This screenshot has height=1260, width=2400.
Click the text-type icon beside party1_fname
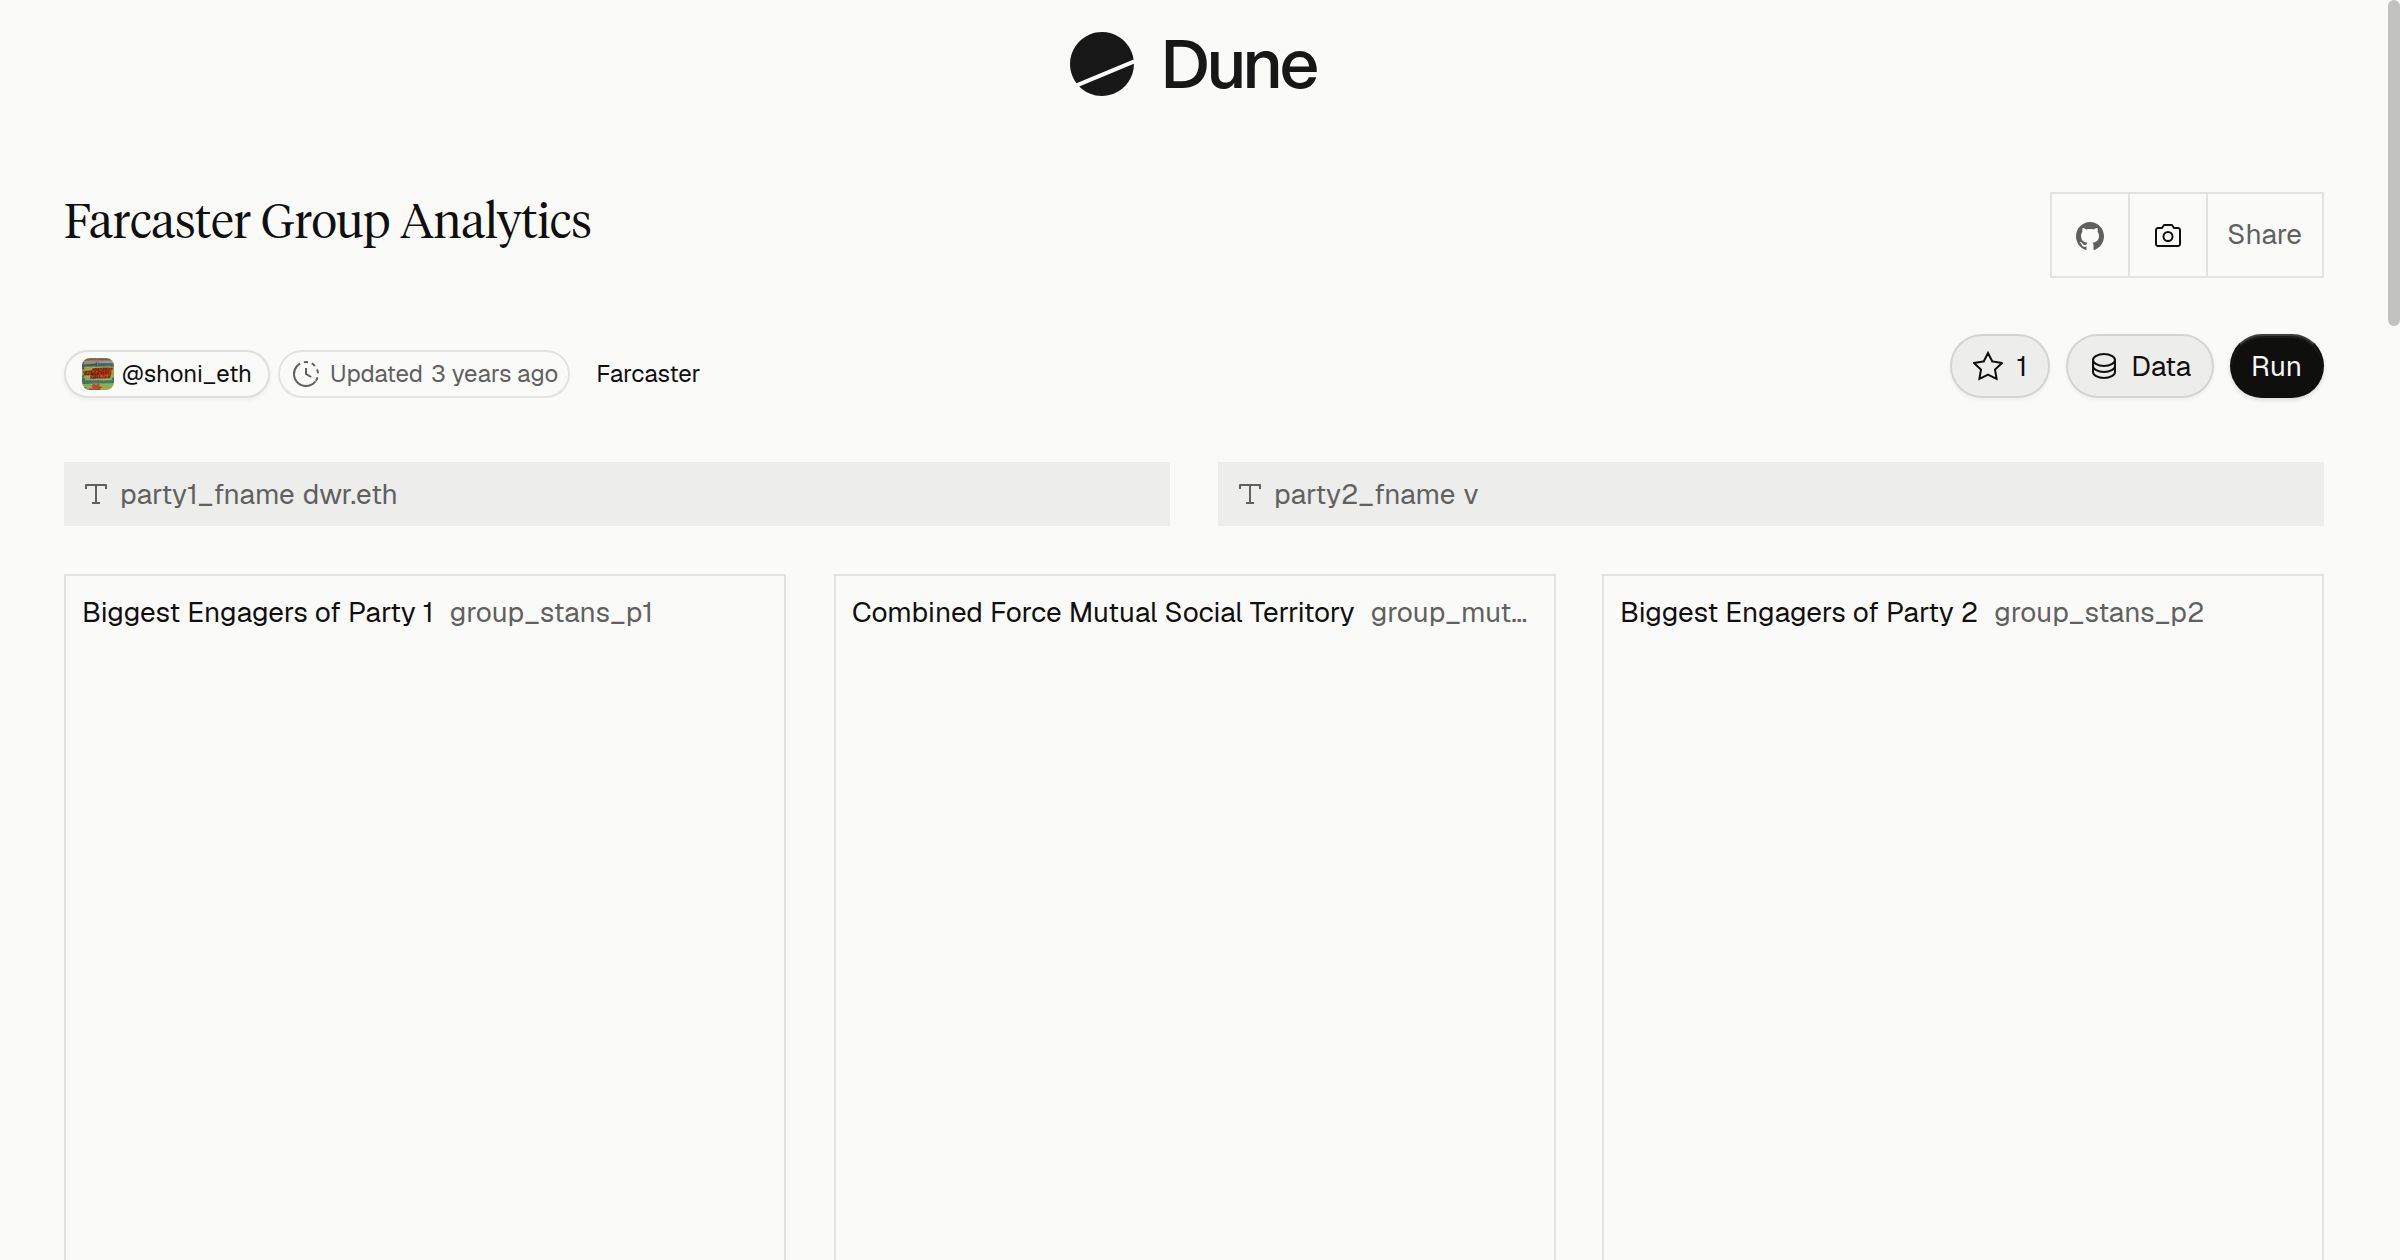pyautogui.click(x=96, y=494)
